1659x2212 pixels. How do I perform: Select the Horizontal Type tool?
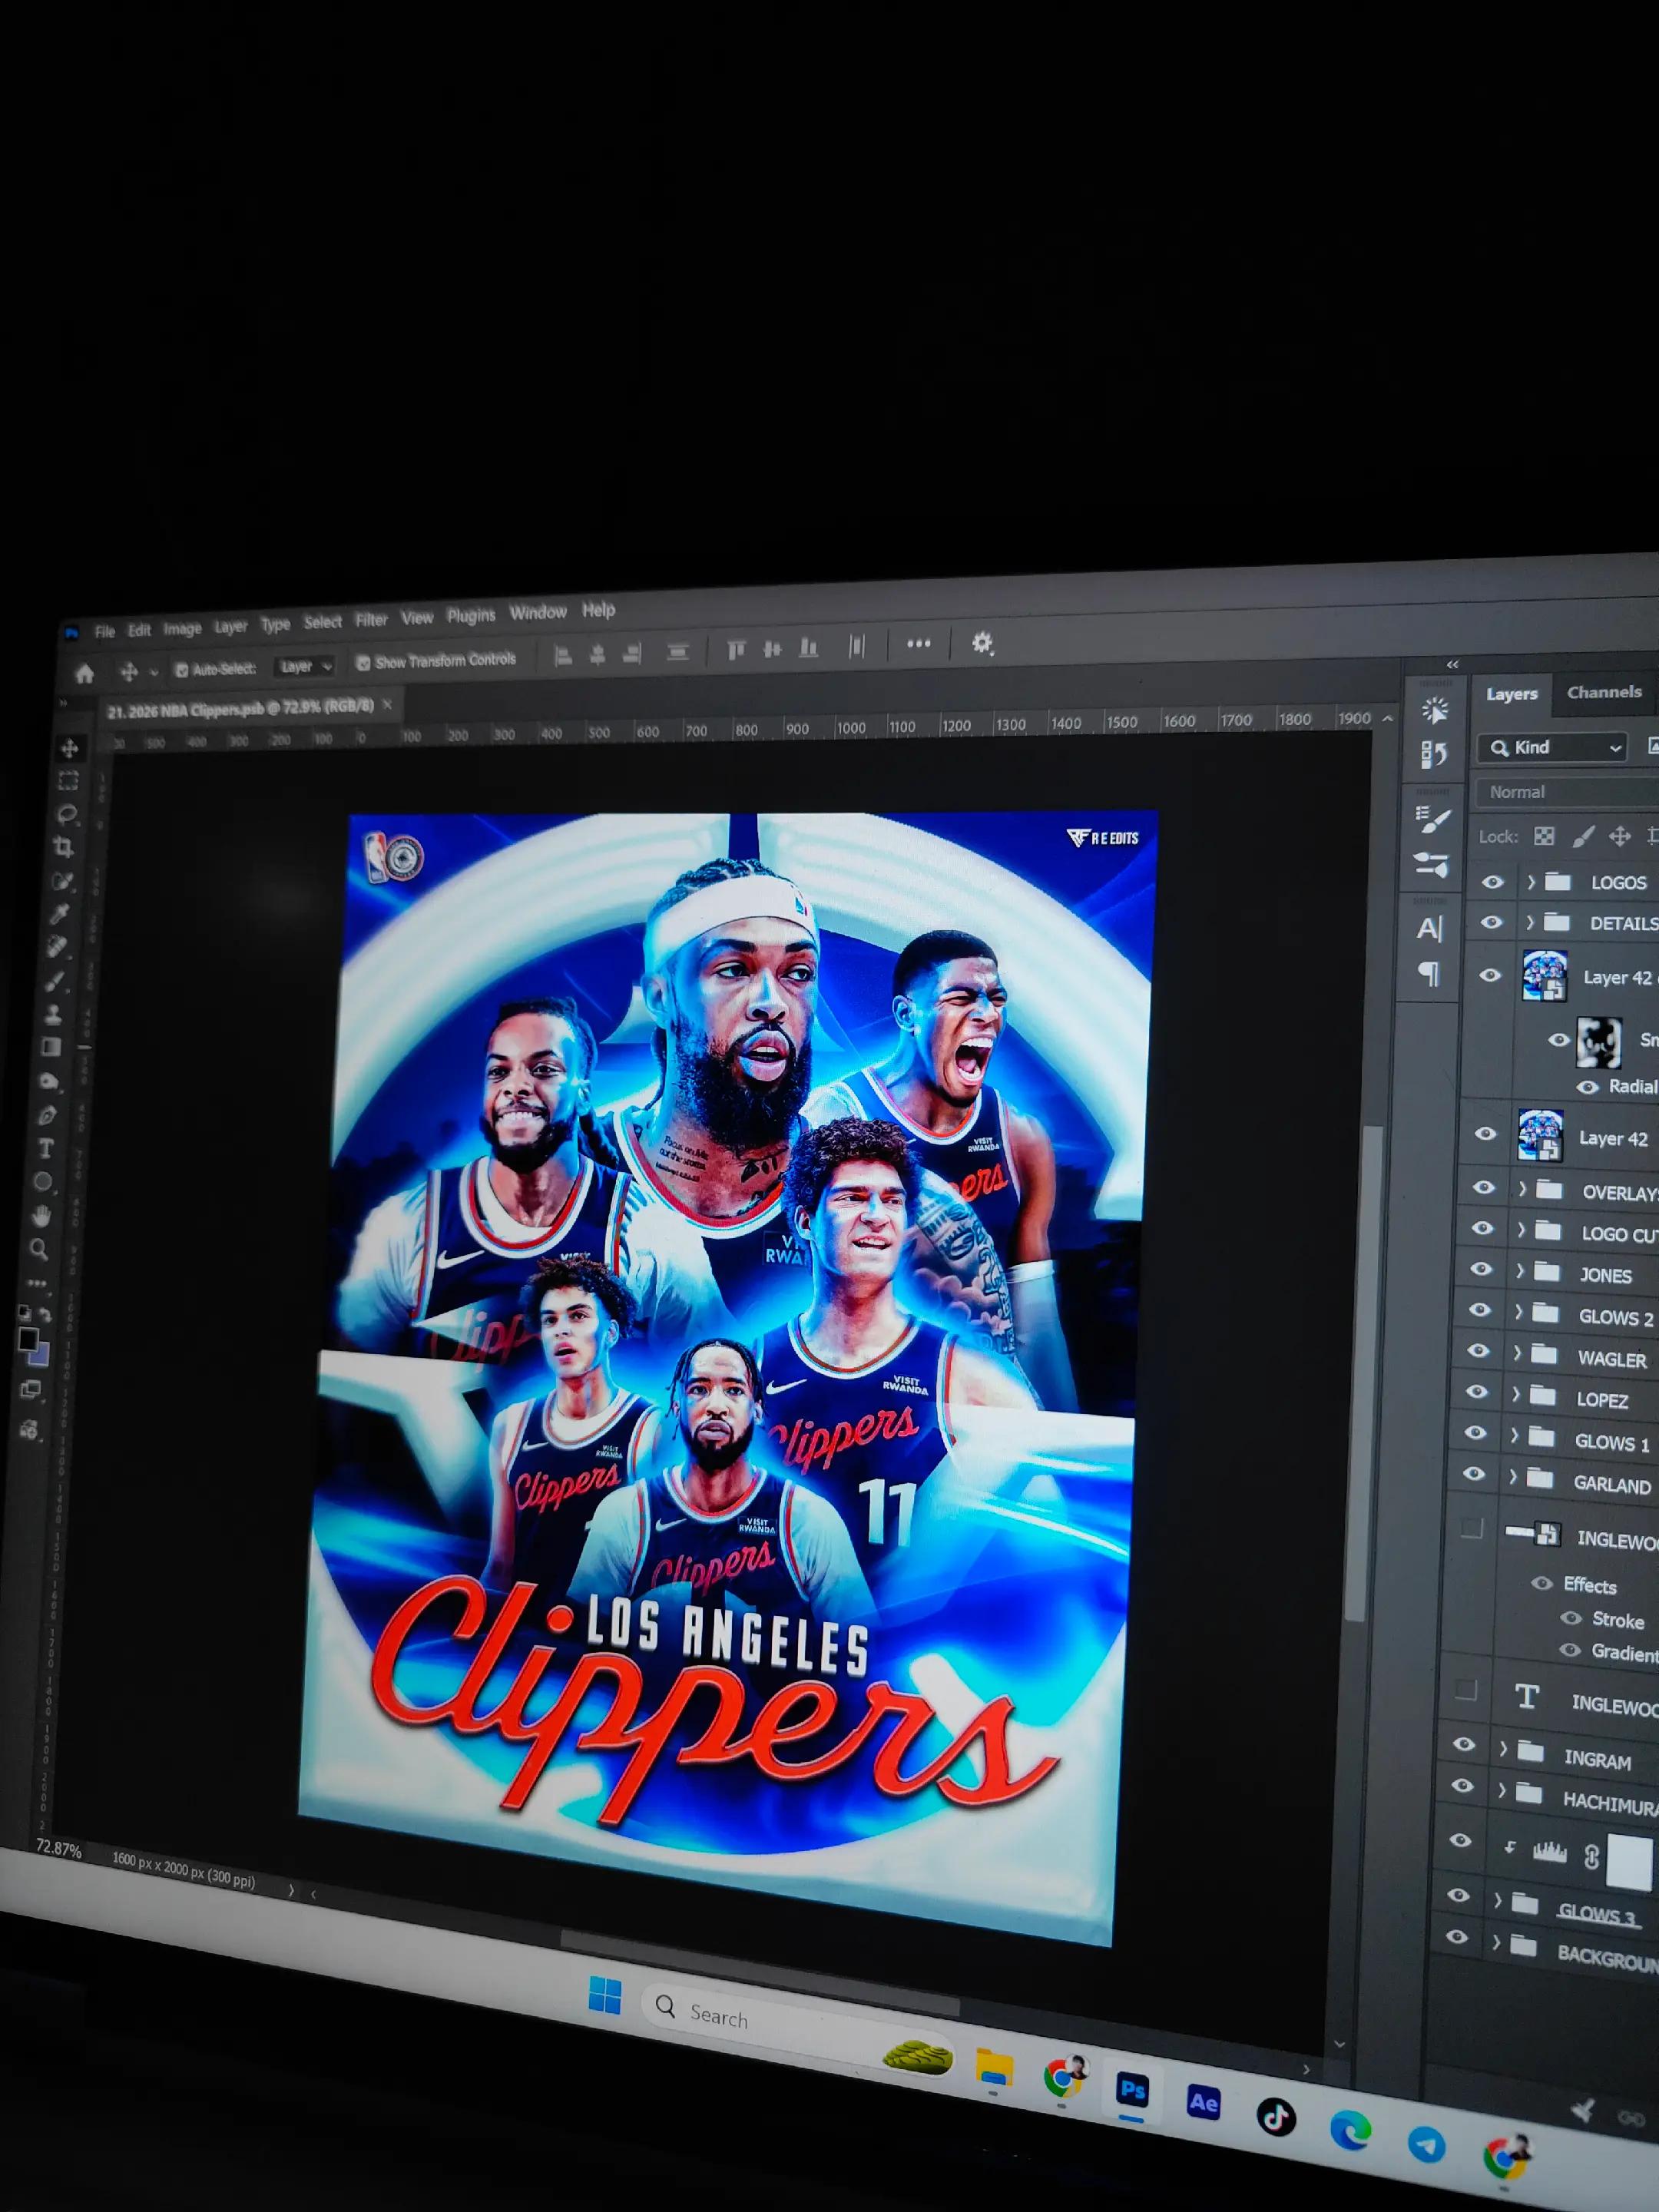45,1148
